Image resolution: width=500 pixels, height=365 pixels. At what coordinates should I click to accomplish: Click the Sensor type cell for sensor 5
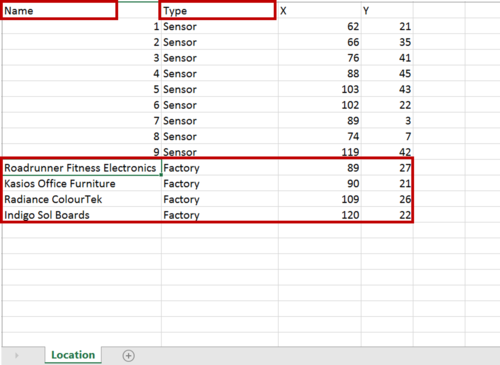(220, 89)
